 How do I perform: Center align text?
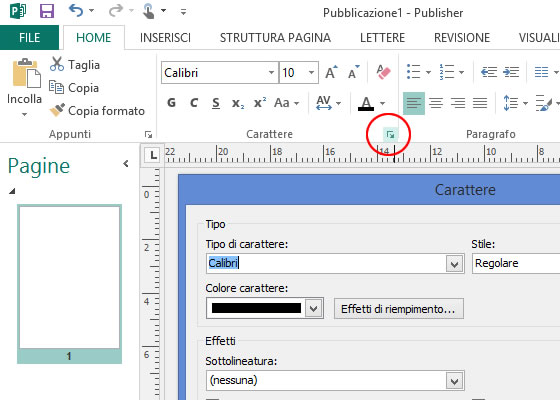tap(436, 103)
